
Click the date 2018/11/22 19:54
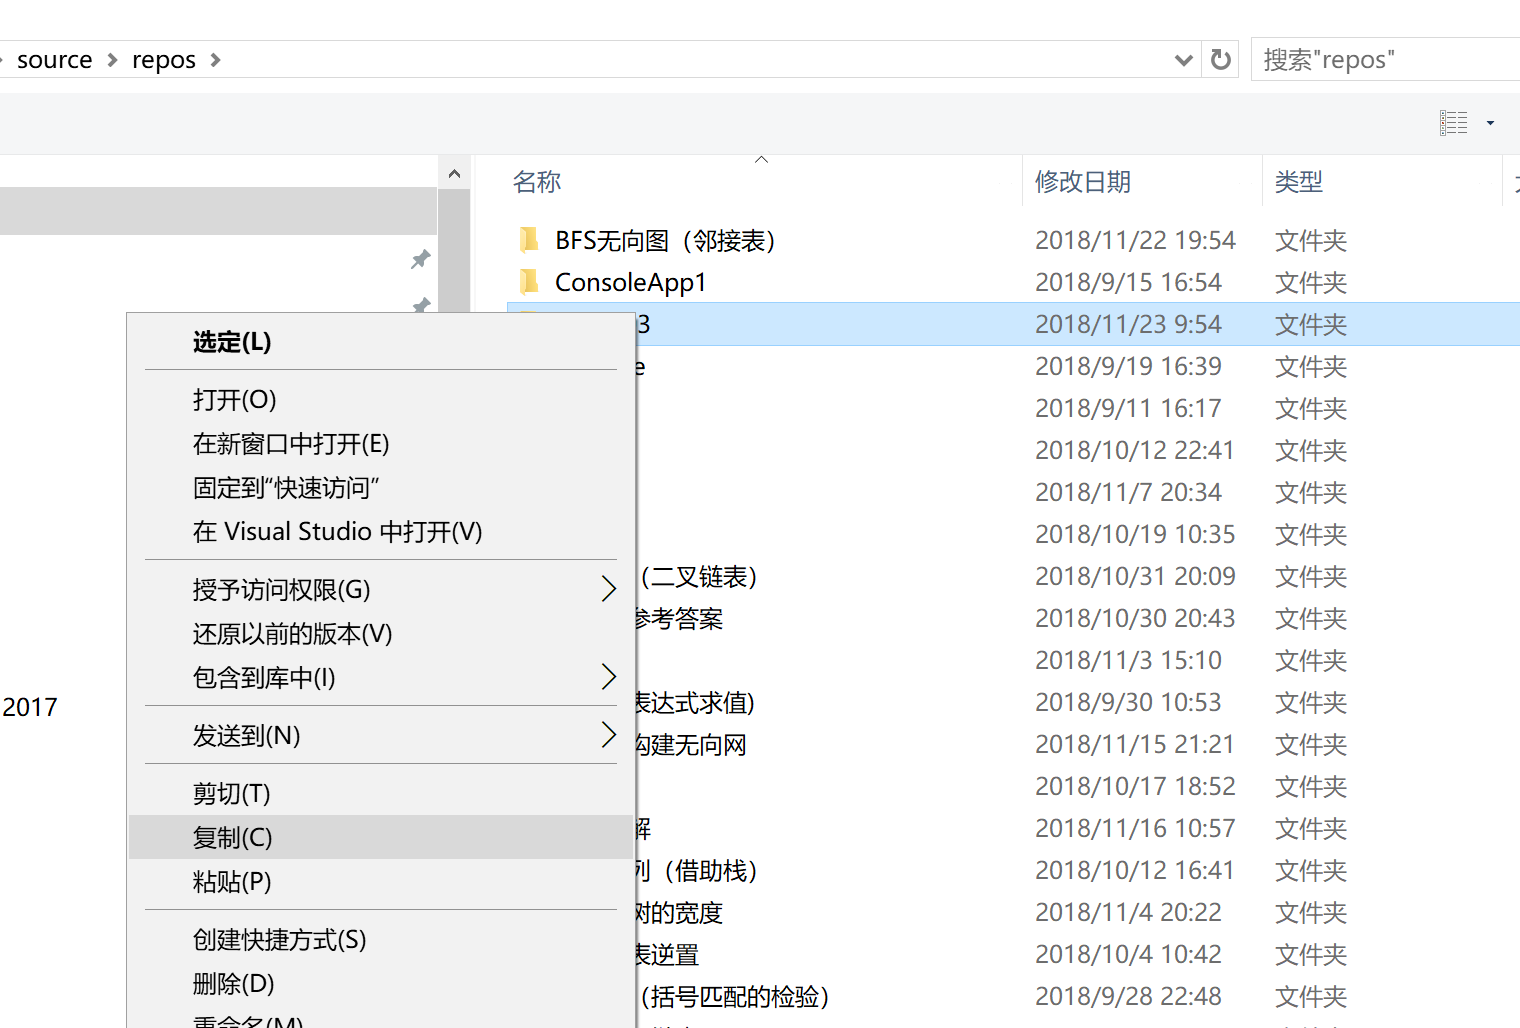click(x=1135, y=241)
